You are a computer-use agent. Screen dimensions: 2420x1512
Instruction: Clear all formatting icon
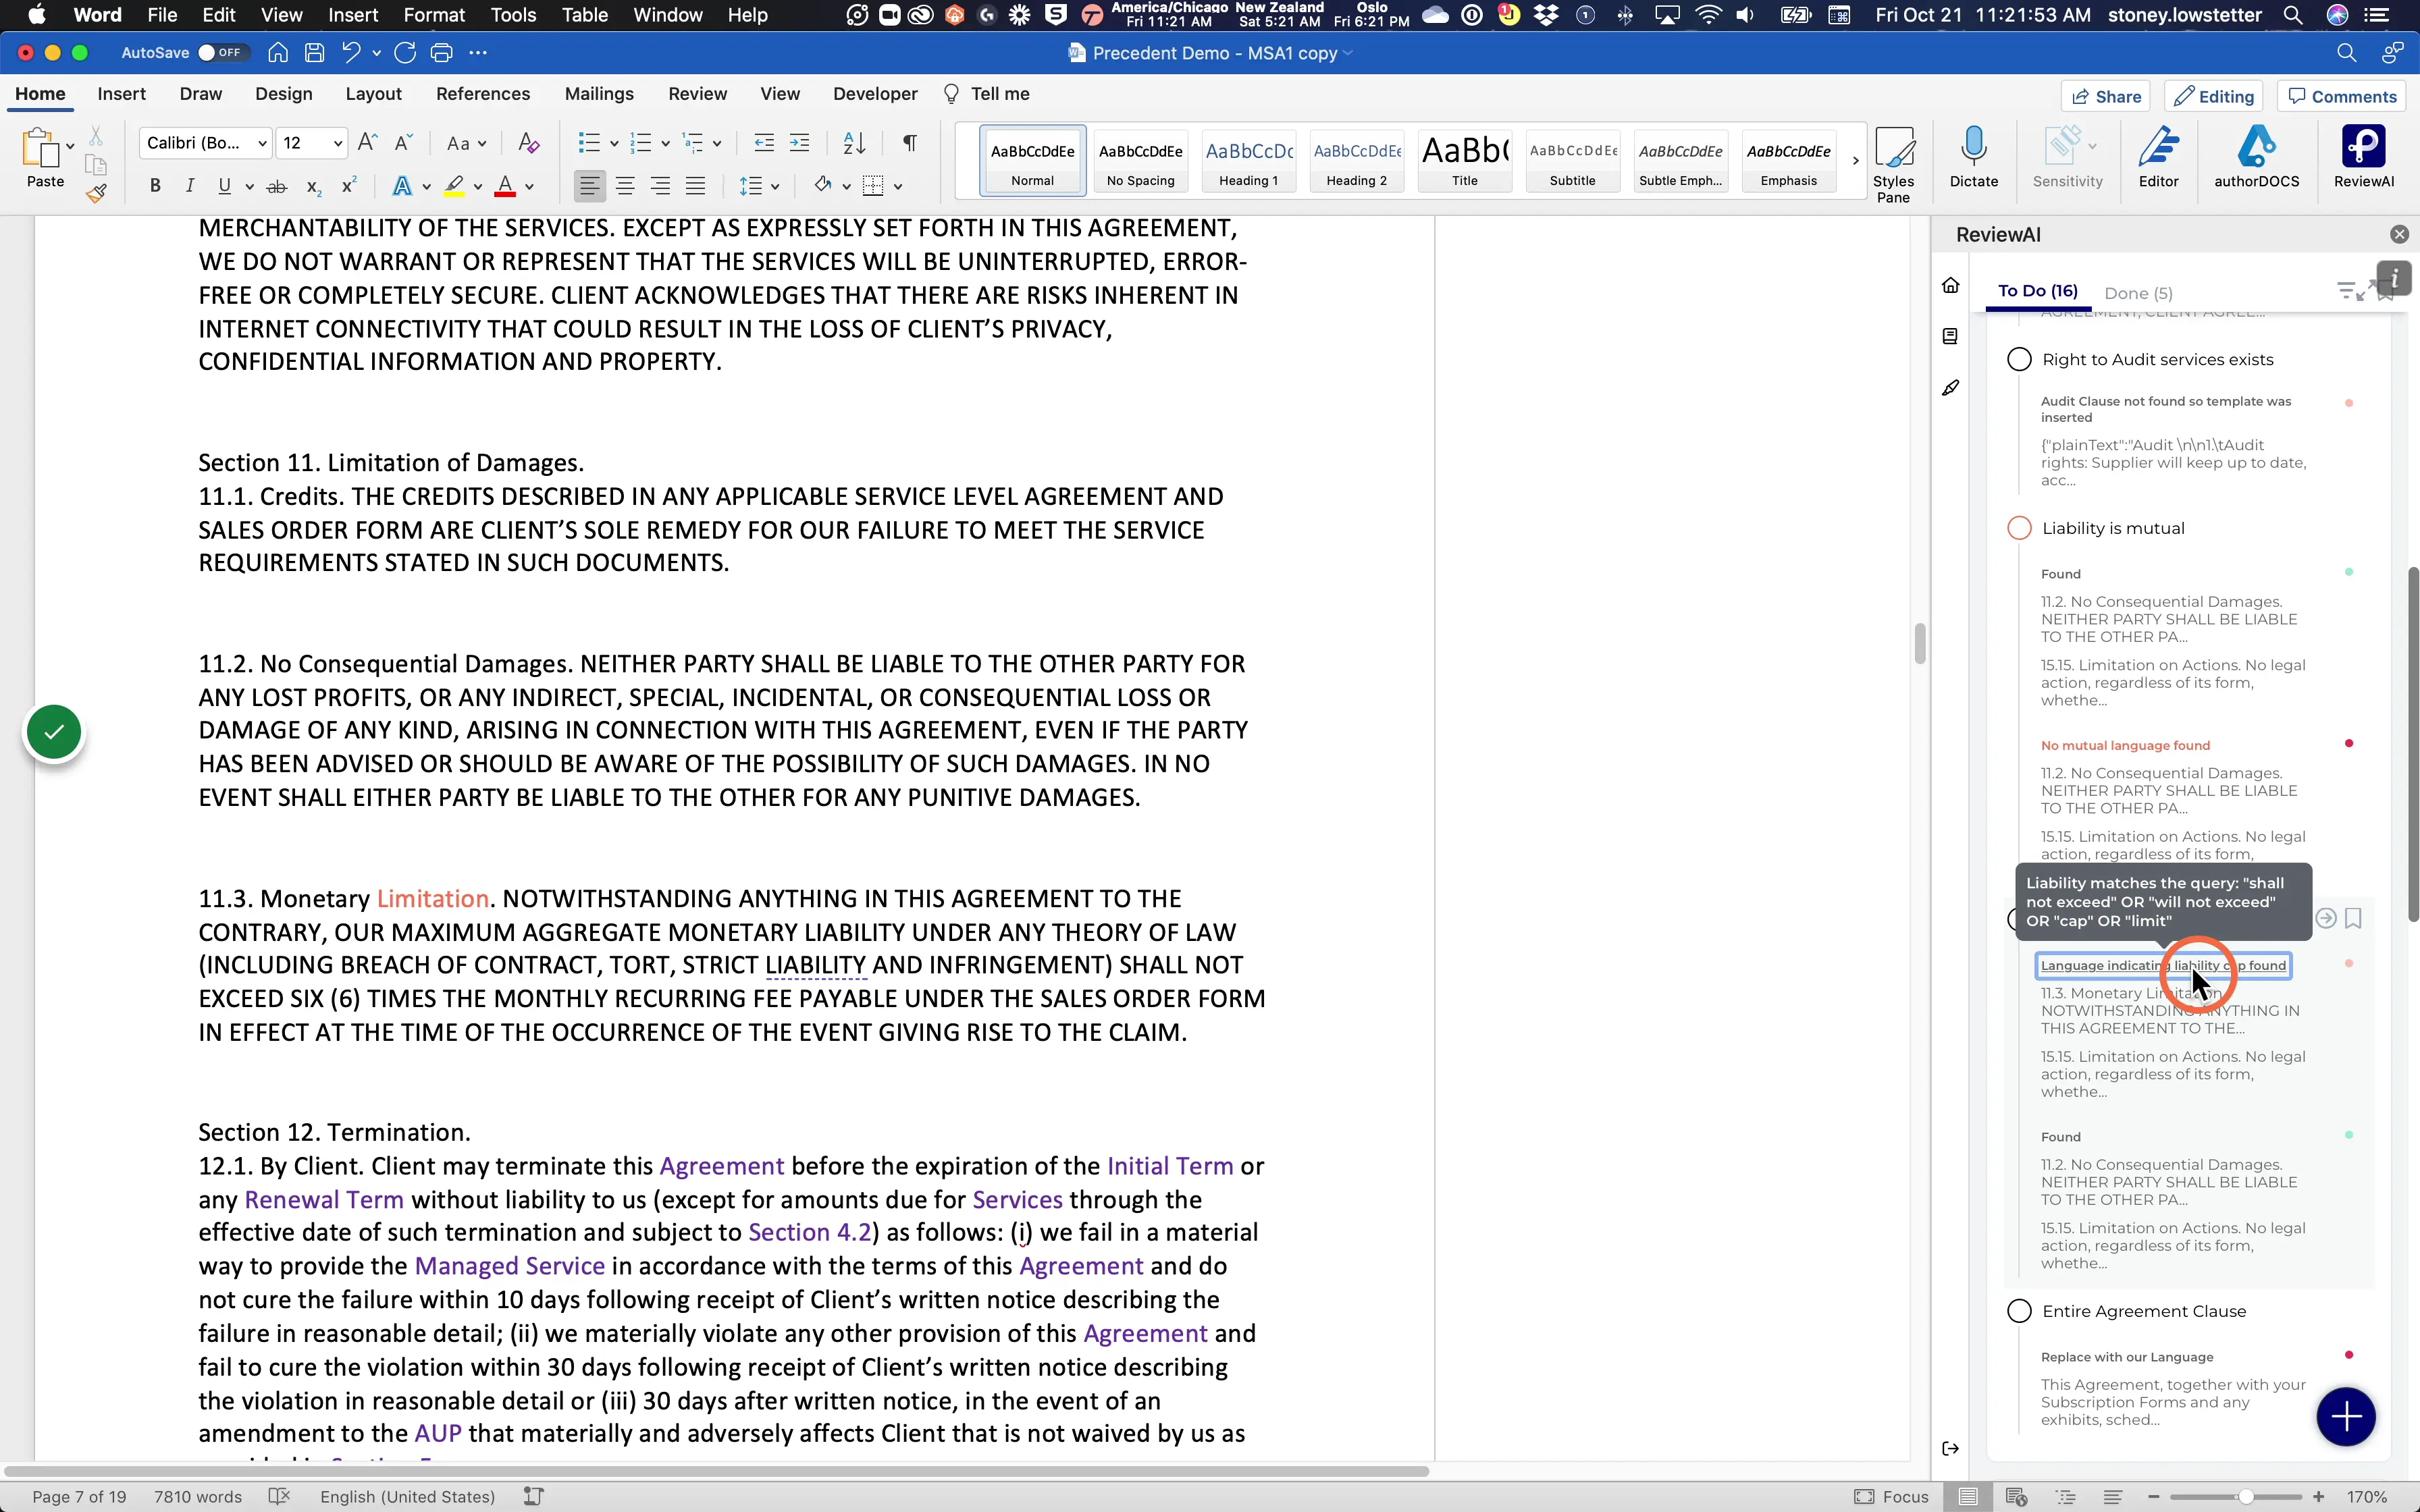coord(528,143)
